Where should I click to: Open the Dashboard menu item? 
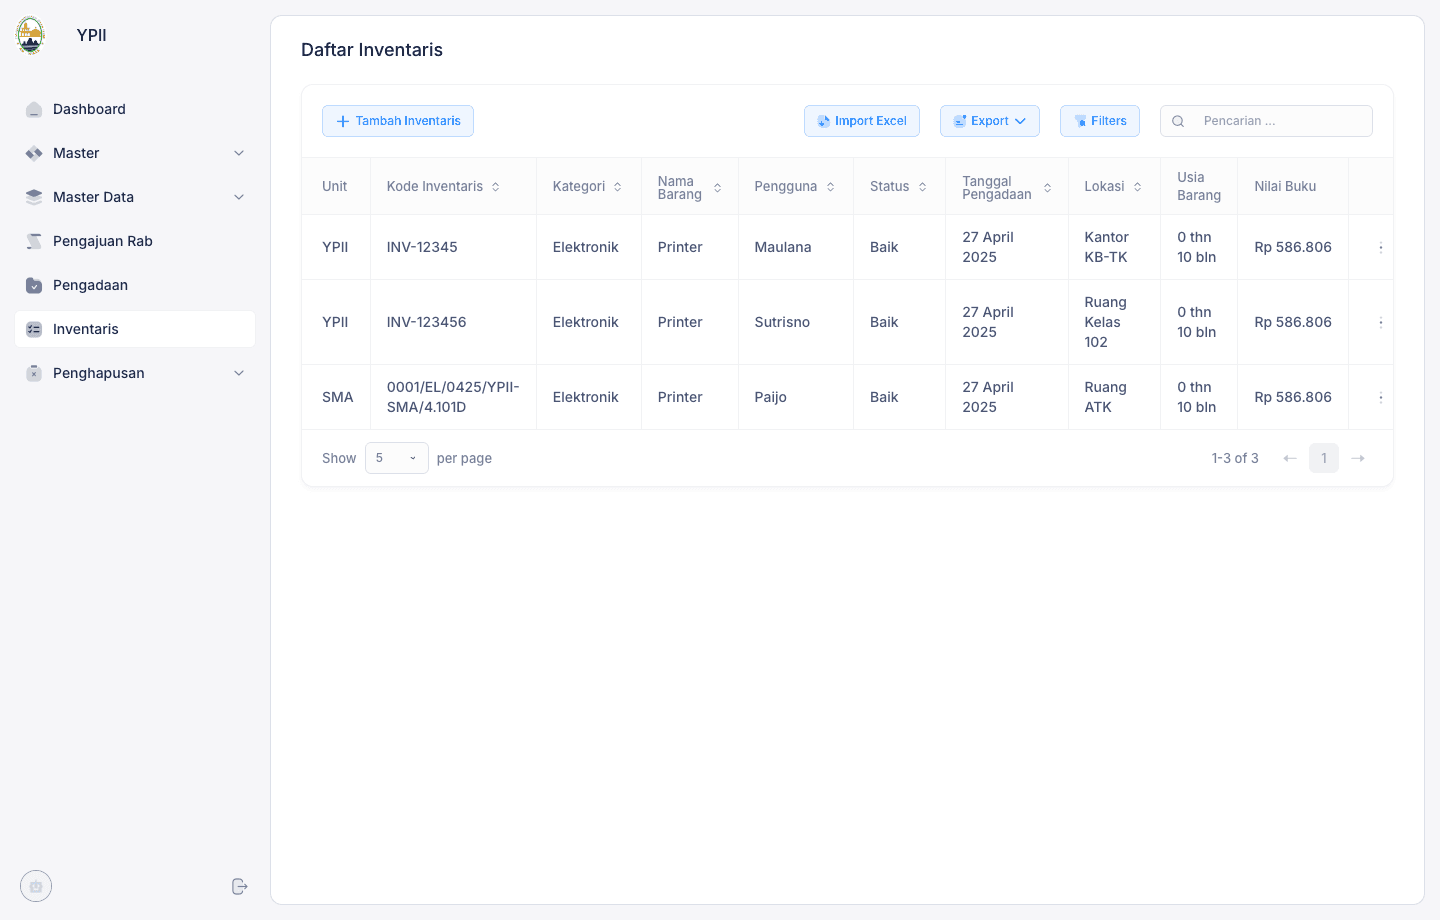click(x=135, y=109)
